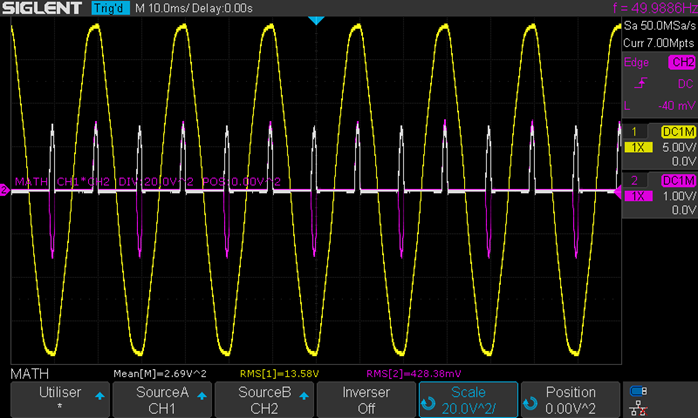The height and width of the screenshot is (419, 699).
Task: Click channel 1 1X probe attenuation badge
Action: (x=638, y=148)
